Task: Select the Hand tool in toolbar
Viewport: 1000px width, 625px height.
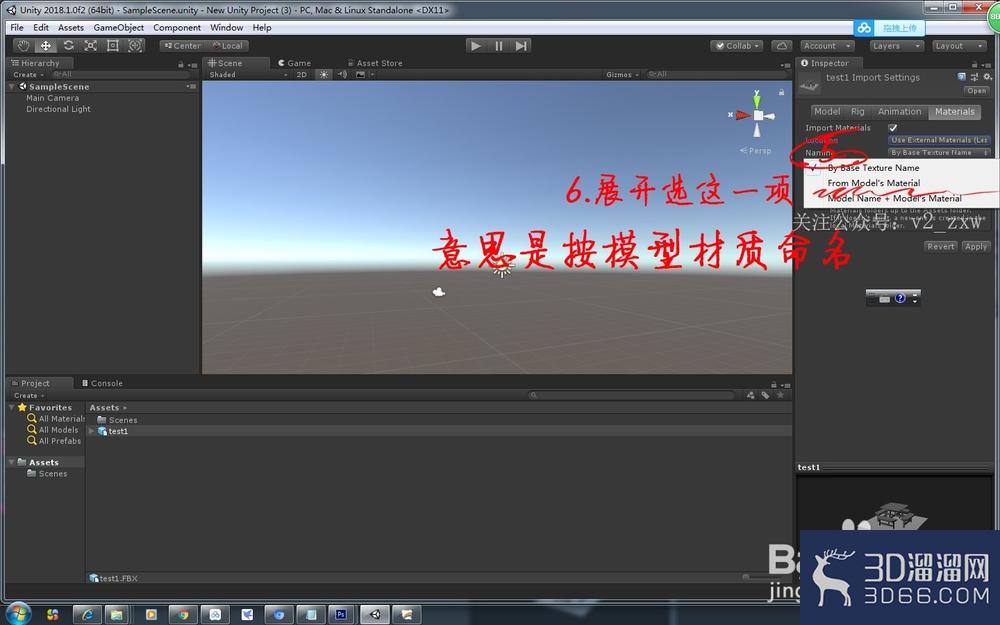Action: point(24,46)
